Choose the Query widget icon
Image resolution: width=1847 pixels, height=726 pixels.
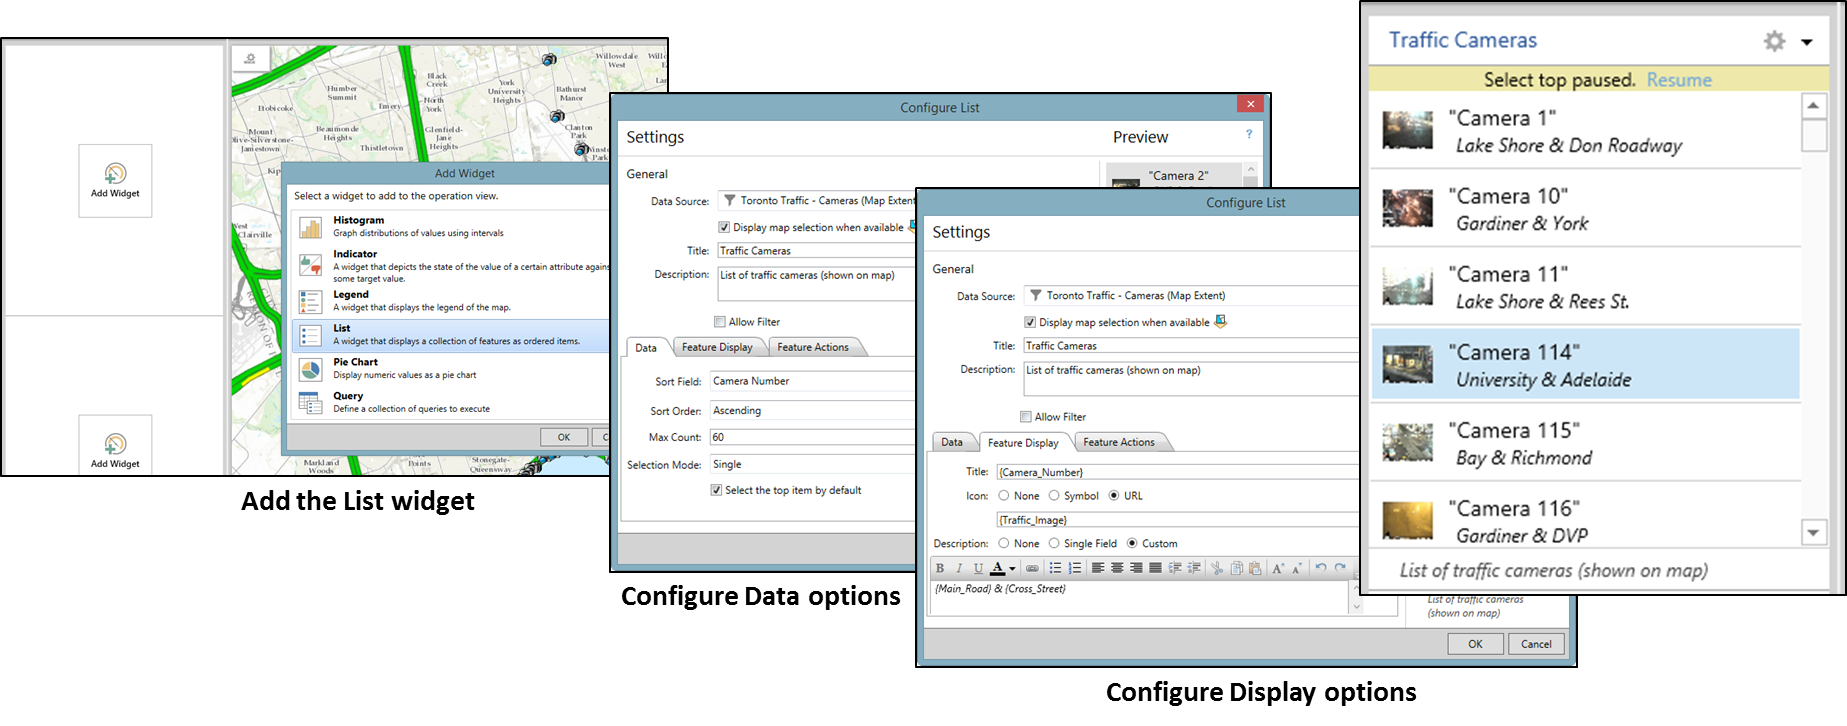[x=311, y=403]
